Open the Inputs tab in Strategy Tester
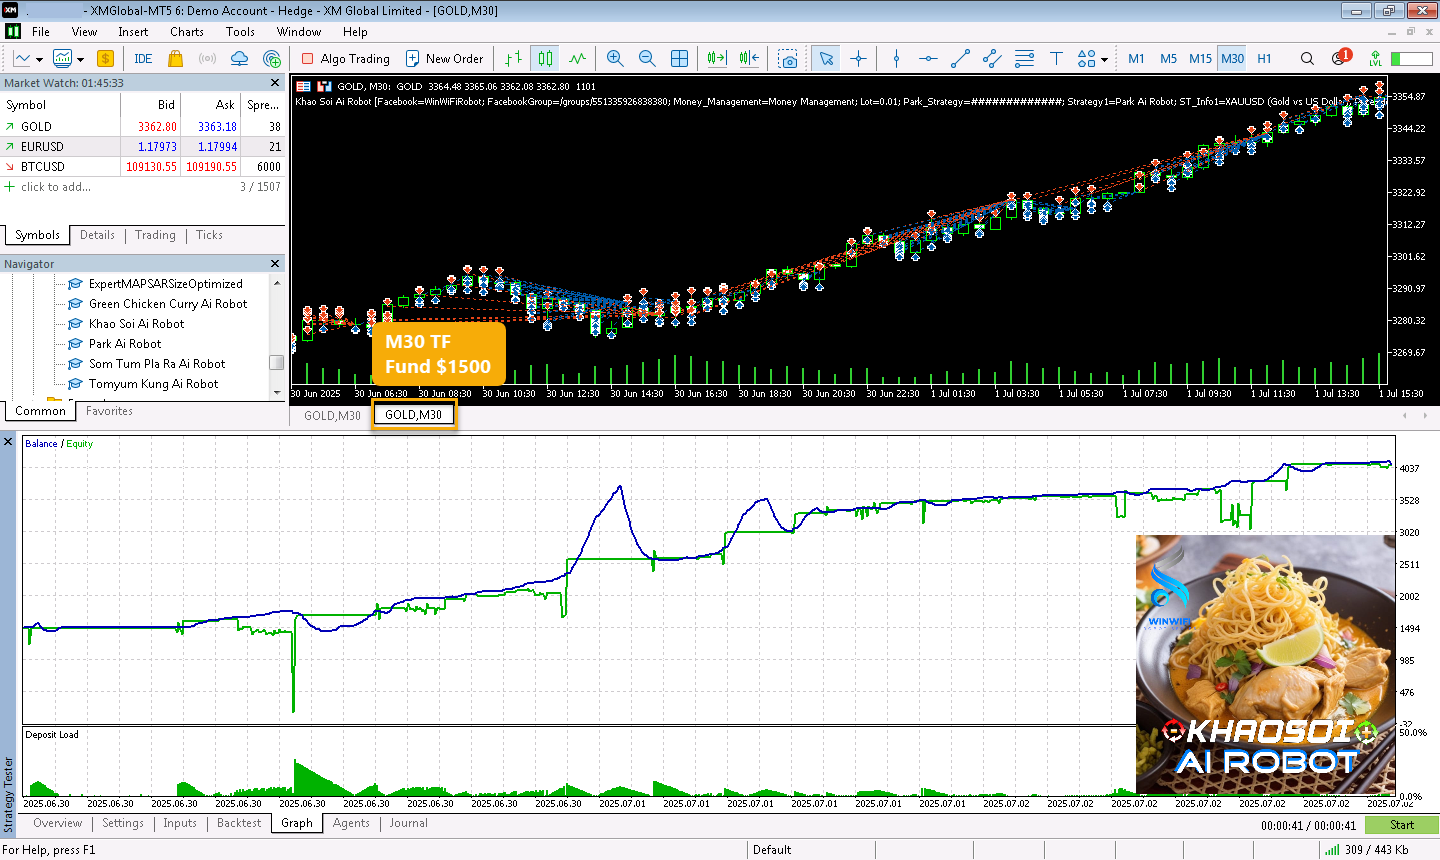 point(180,823)
